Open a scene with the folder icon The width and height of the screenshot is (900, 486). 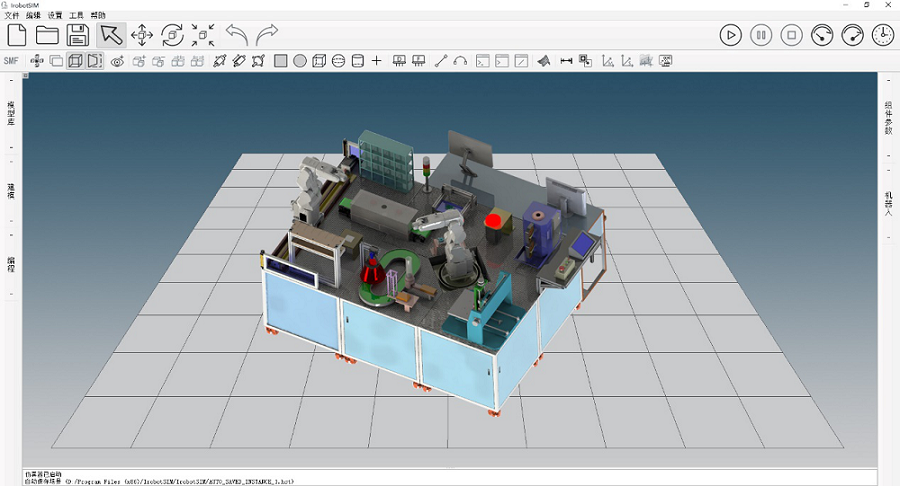click(x=47, y=35)
